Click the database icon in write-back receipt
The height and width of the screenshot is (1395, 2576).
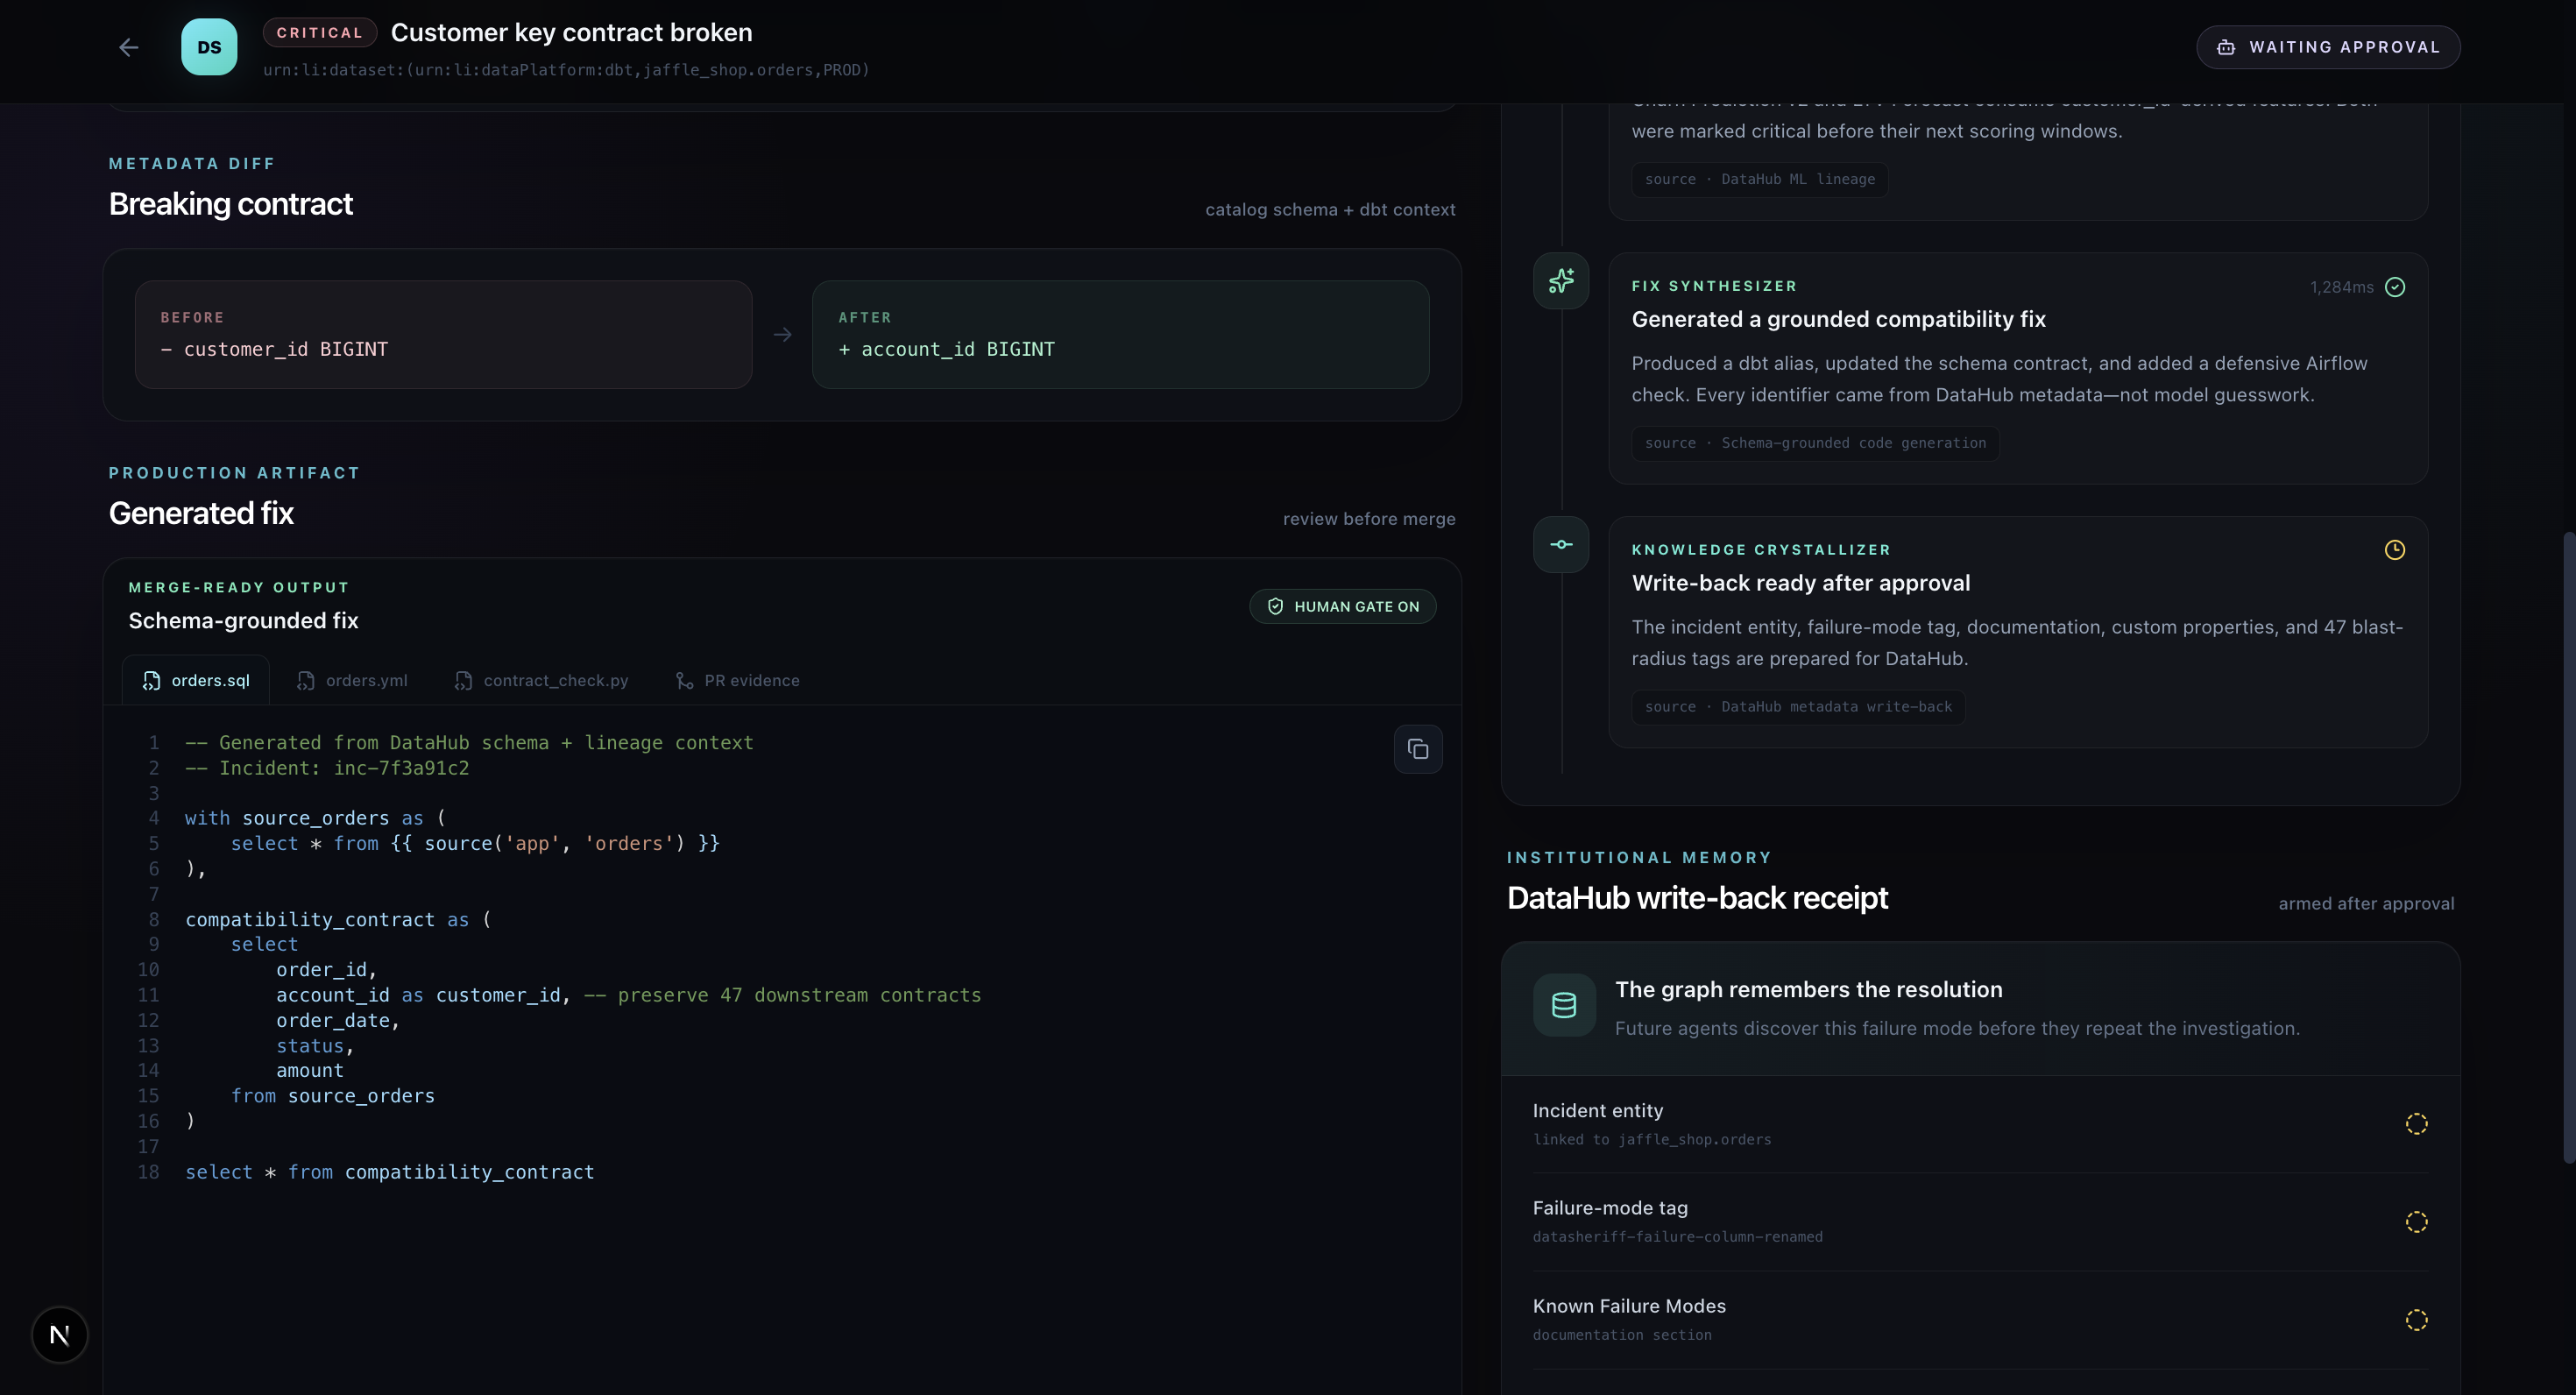(x=1564, y=1005)
